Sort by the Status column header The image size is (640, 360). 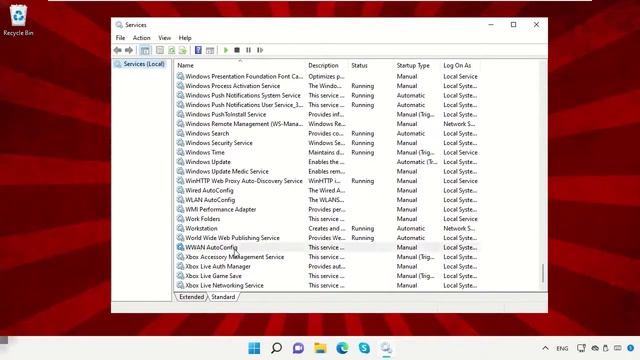point(371,65)
